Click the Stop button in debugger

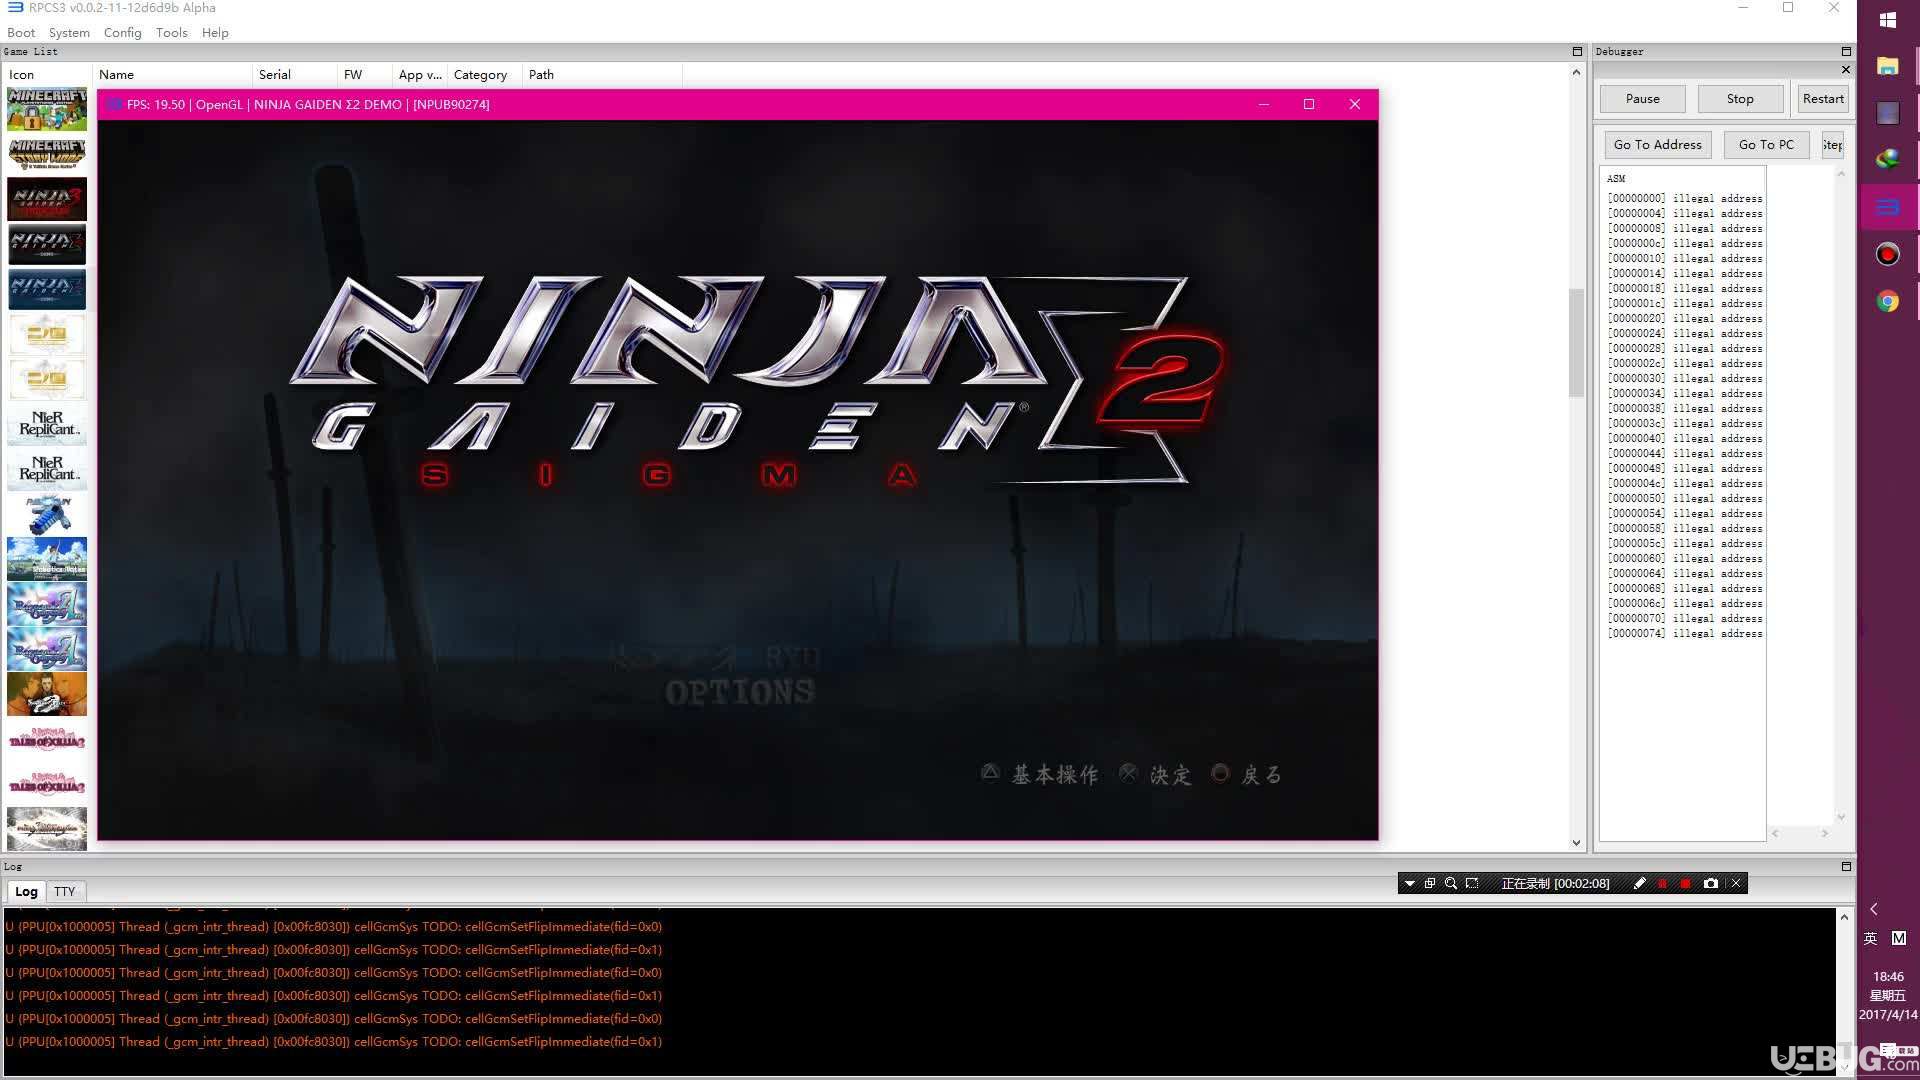coord(1739,98)
